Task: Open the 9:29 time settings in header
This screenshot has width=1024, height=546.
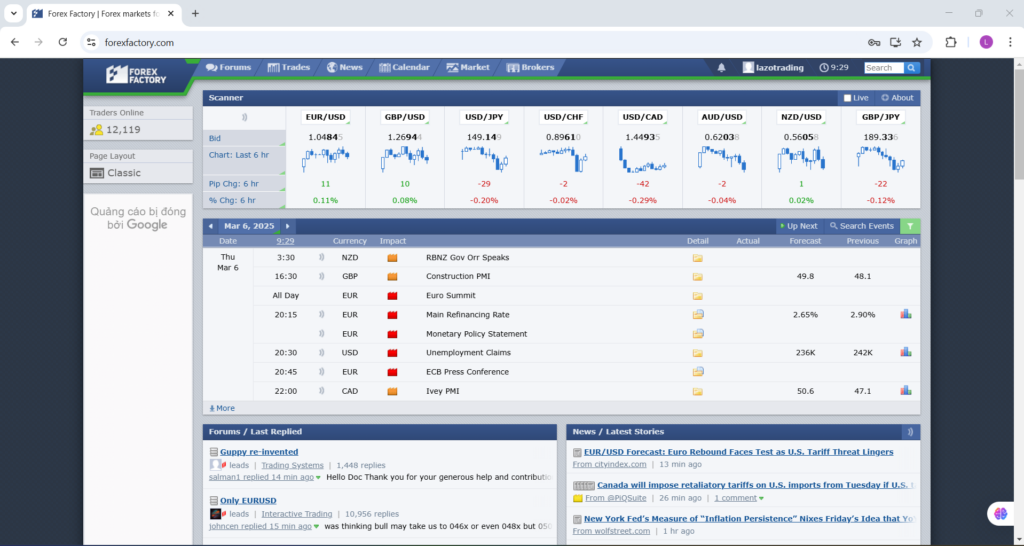Action: pyautogui.click(x=835, y=67)
